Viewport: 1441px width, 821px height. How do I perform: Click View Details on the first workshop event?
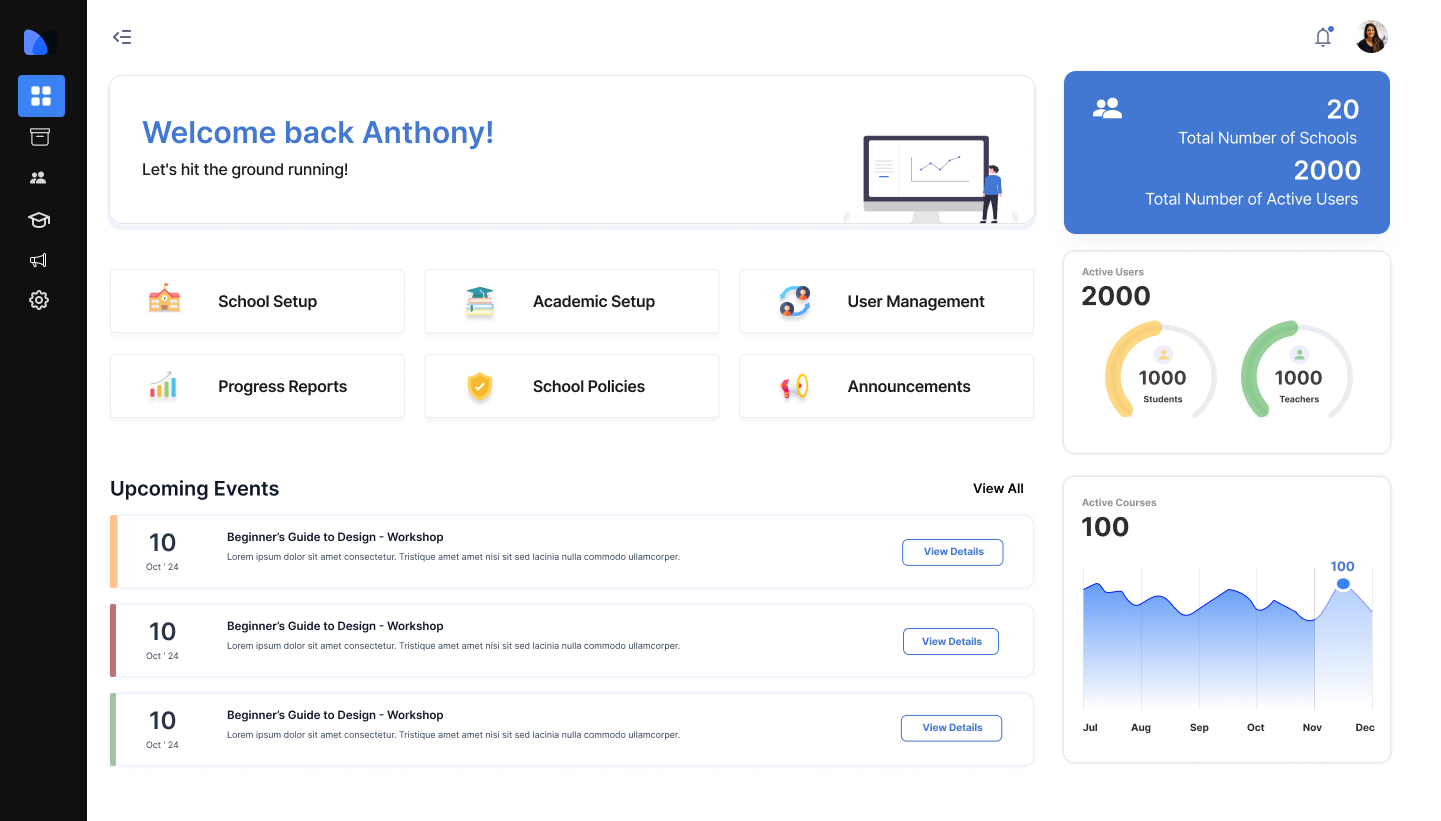point(952,552)
